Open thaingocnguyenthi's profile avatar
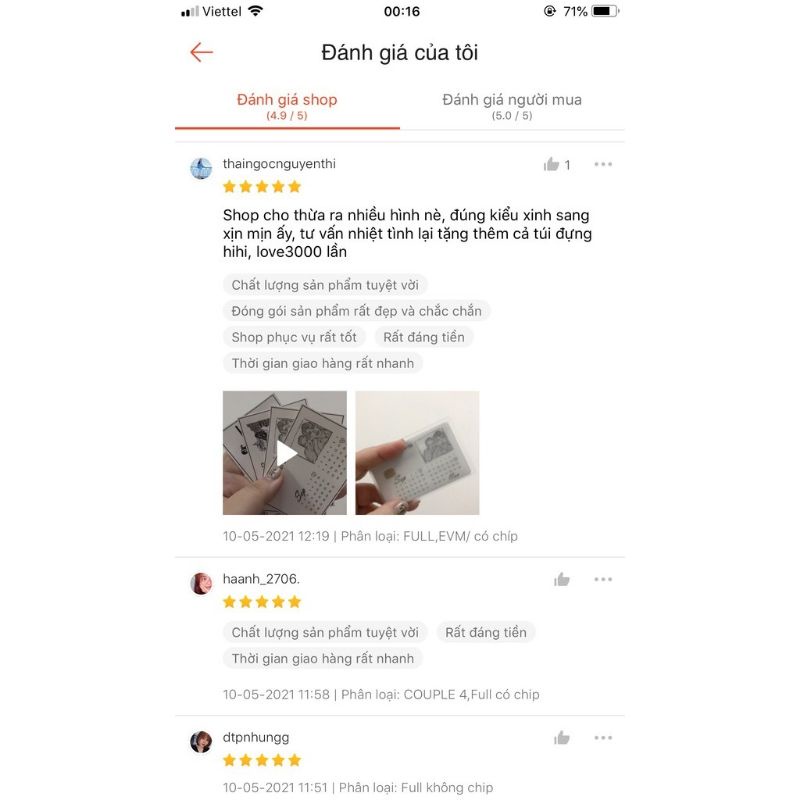Image resolution: width=800 pixels, height=800 pixels. [201, 168]
